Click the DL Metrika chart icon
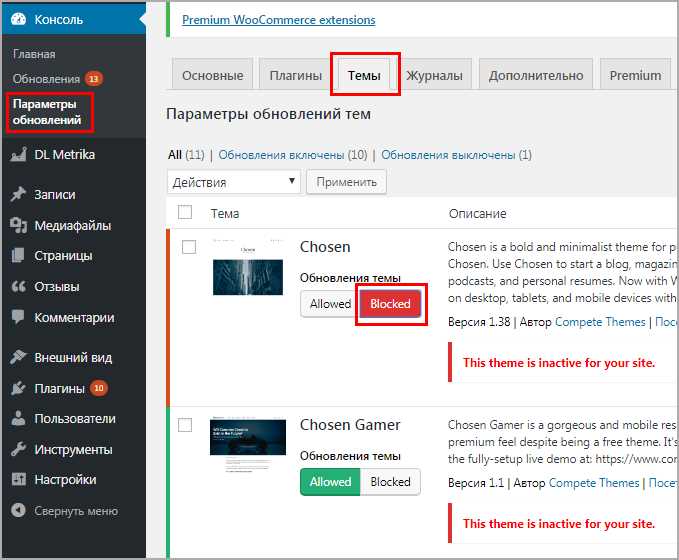Screen dimensions: 679x560 click(x=18, y=155)
